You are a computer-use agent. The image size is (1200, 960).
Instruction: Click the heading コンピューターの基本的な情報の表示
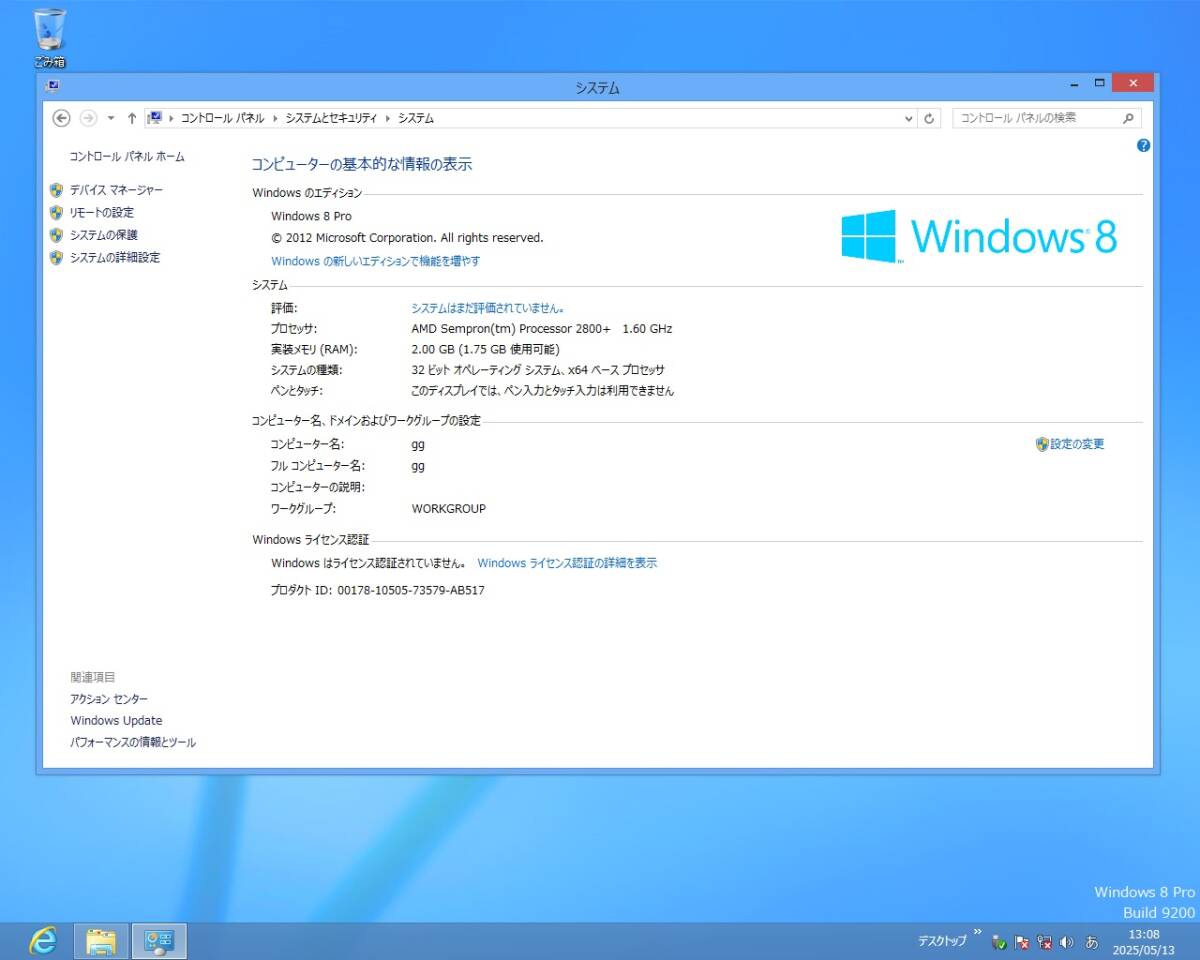(361, 165)
